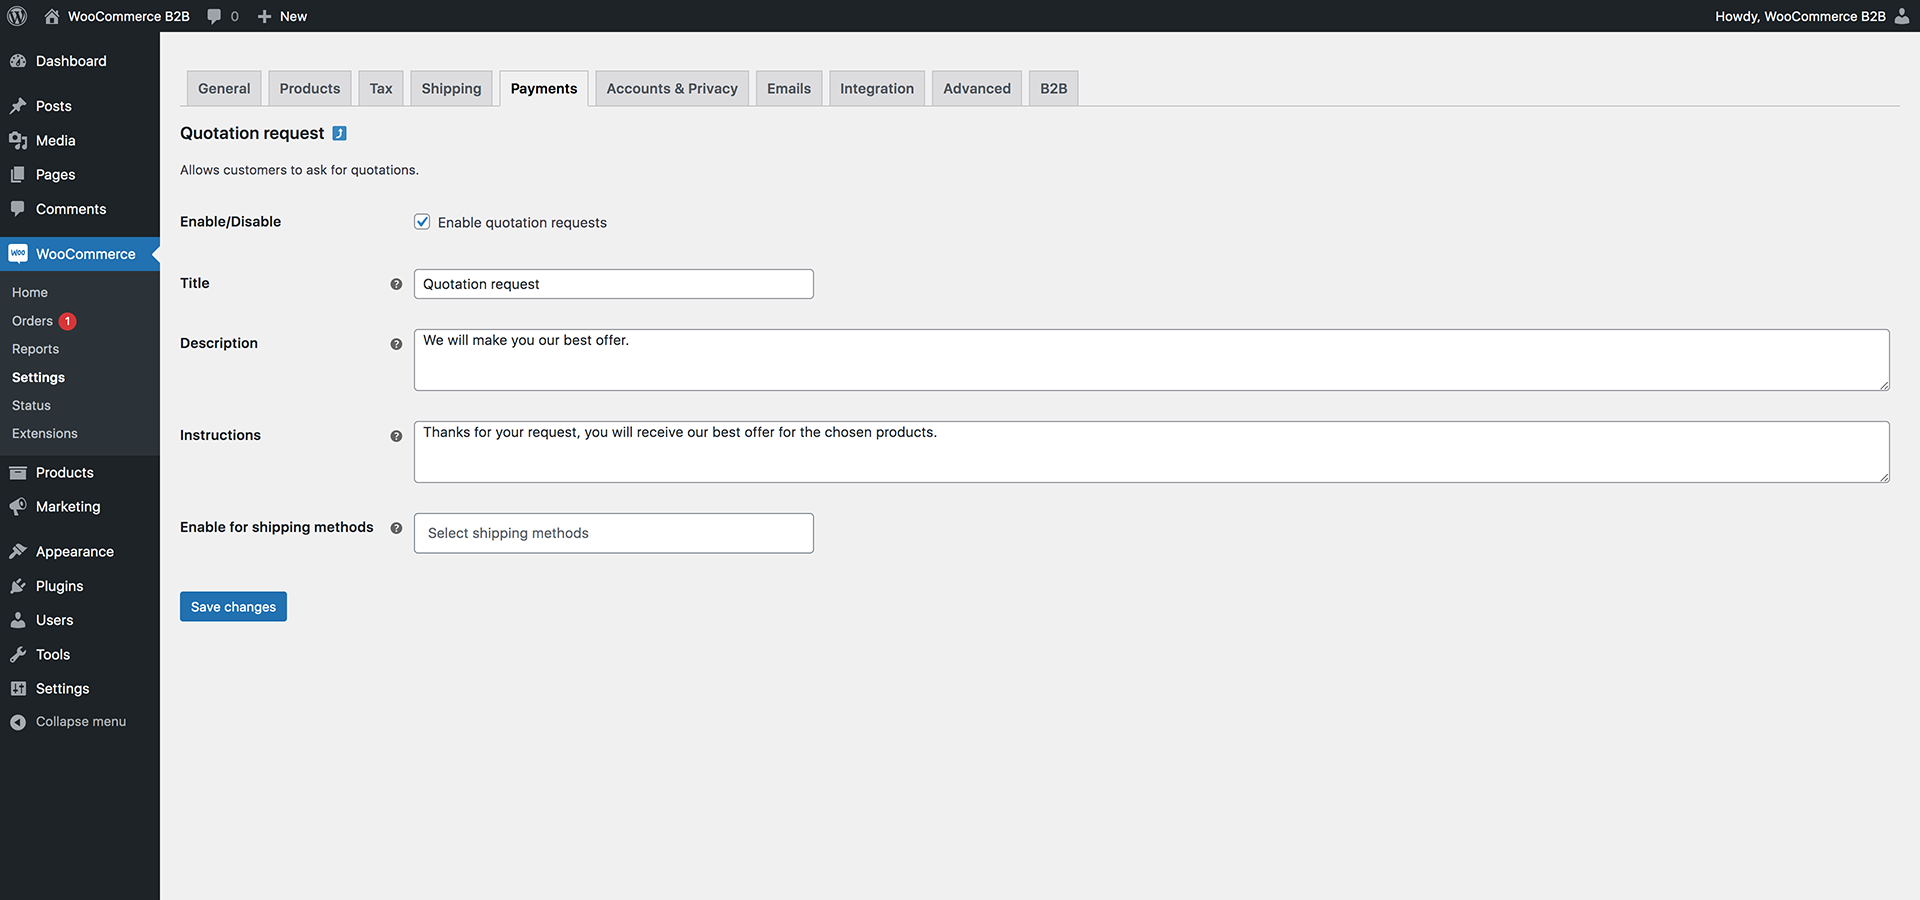Focus the Instructions textarea
This screenshot has height=900, width=1920.
1152,452
